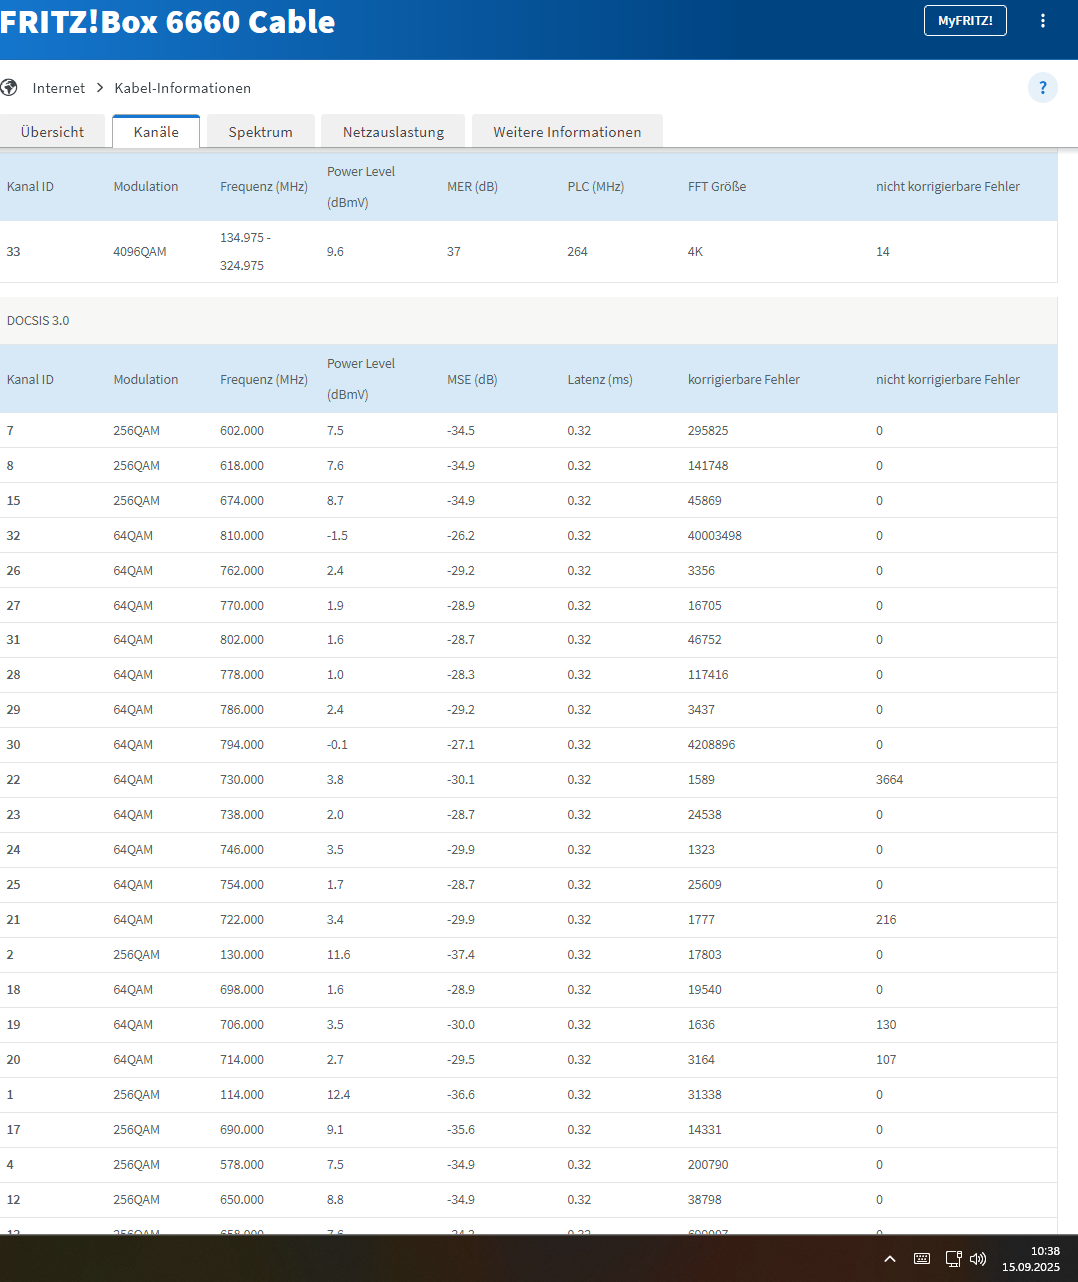1078x1282 pixels.
Task: Click power level value 12.4
Action: [339, 1095]
